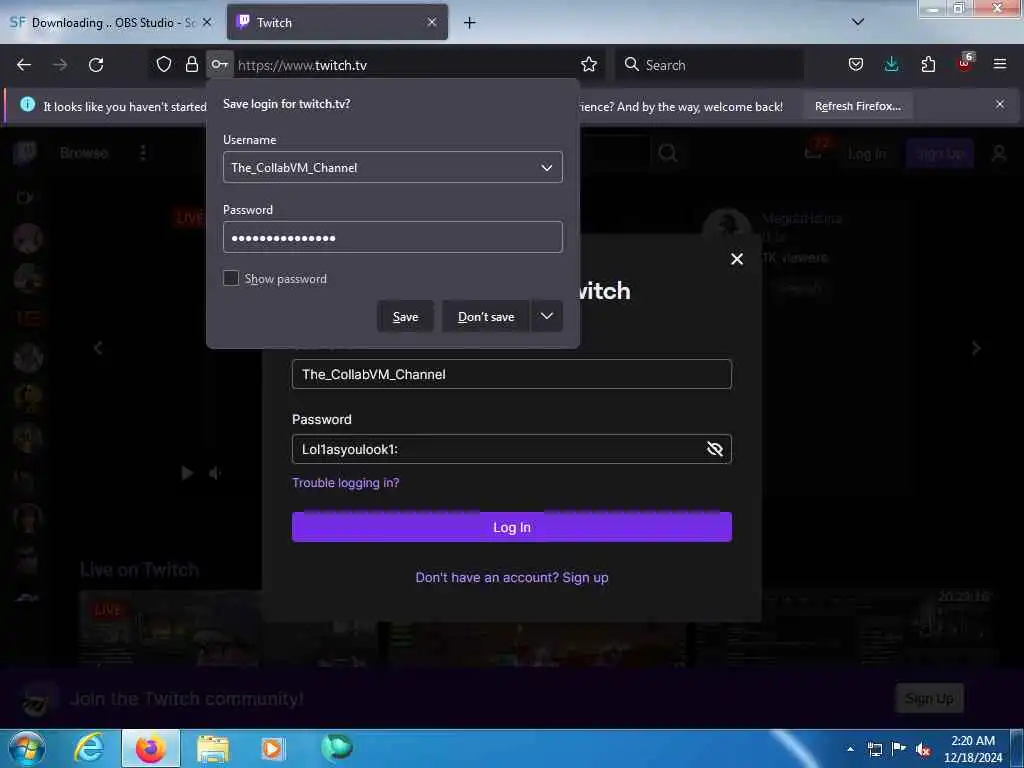Open Don't have an account? Sign up
Screen dimensions: 1024x768
point(511,577)
